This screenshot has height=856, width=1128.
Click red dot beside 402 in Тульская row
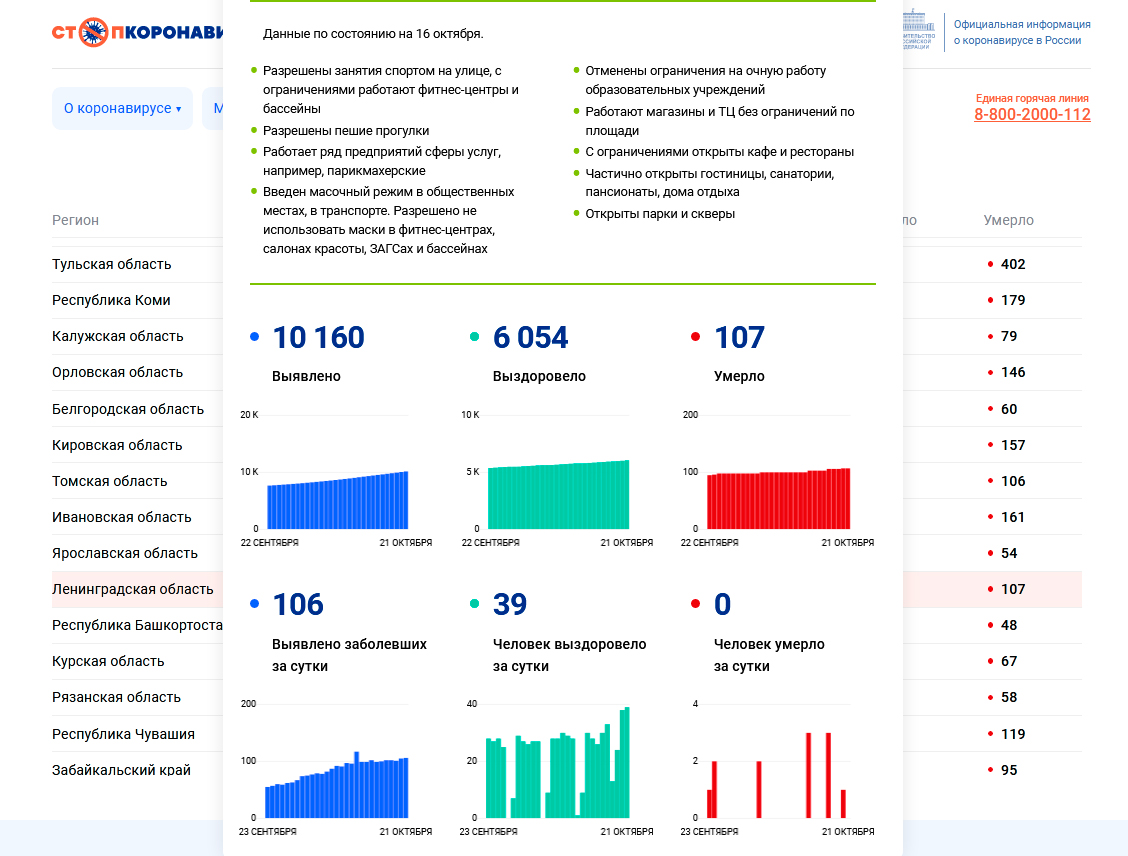pyautogui.click(x=990, y=264)
